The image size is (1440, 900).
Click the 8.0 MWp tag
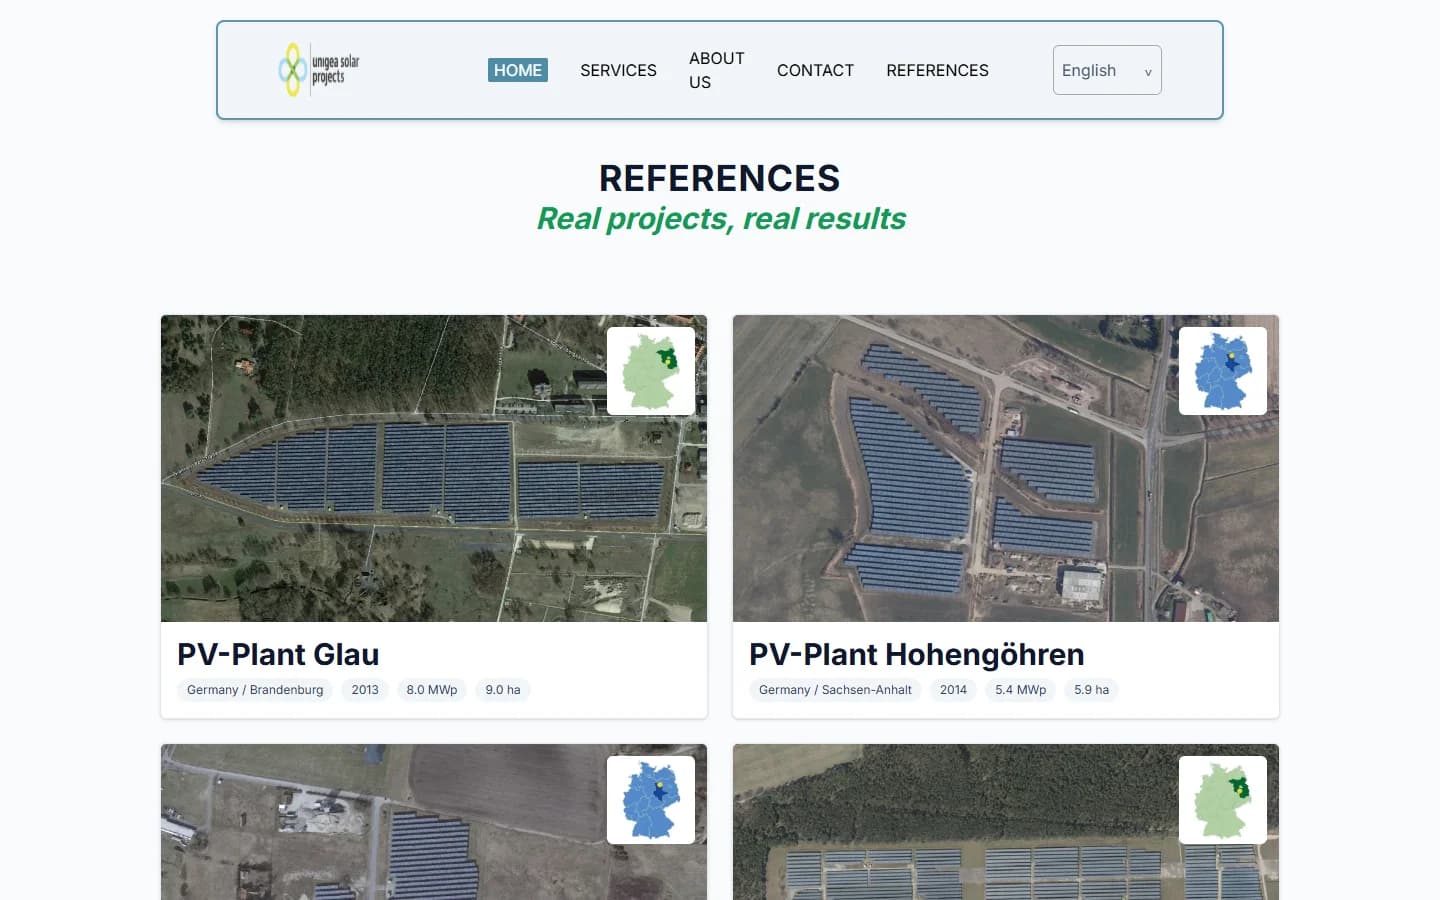432,690
